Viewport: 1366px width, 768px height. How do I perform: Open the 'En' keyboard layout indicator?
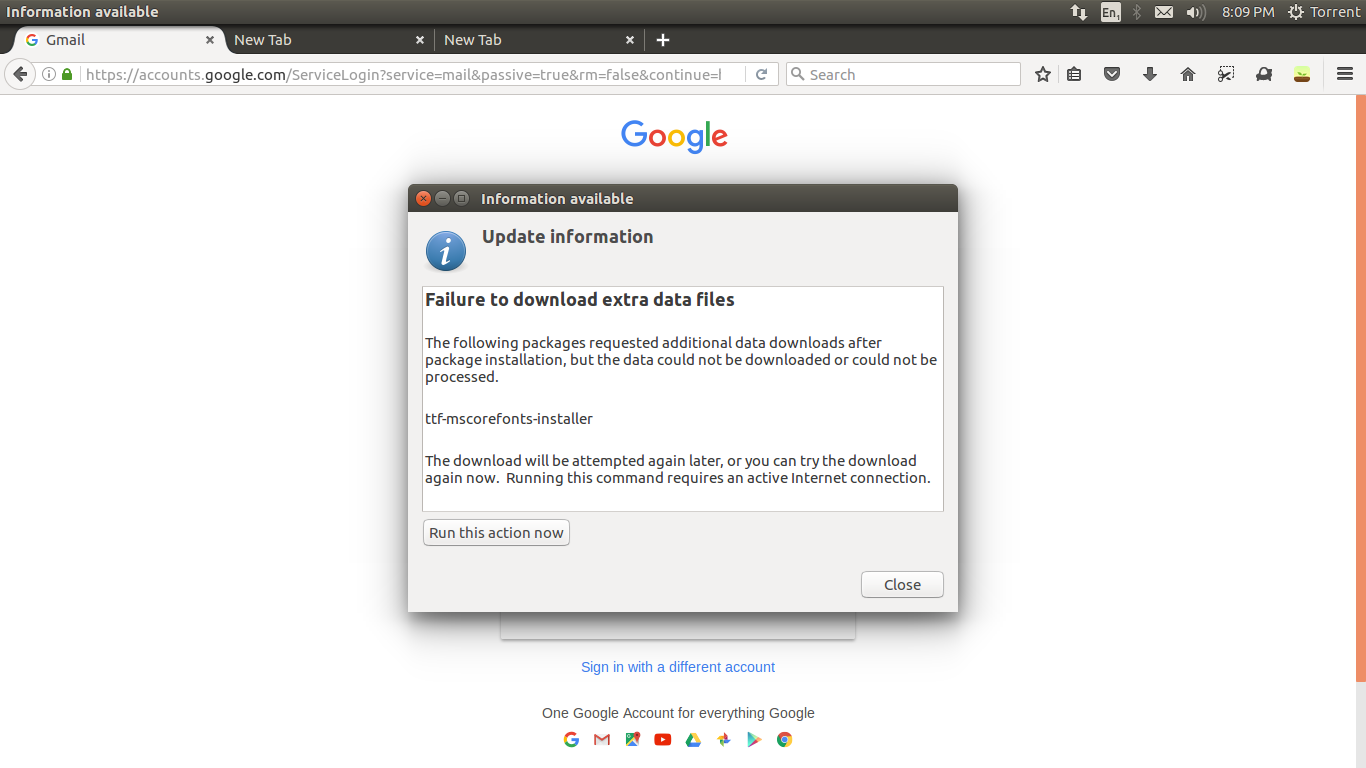pos(1110,12)
